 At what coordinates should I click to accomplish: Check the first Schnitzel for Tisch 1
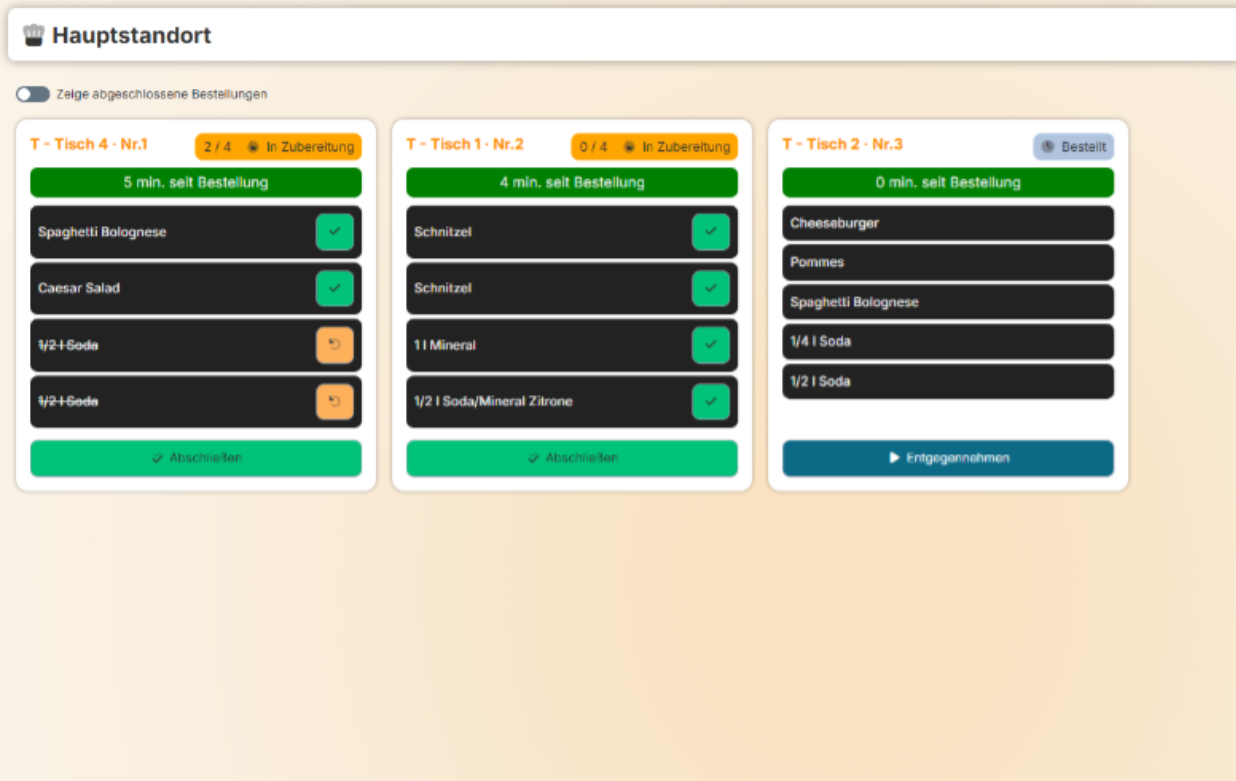711,232
